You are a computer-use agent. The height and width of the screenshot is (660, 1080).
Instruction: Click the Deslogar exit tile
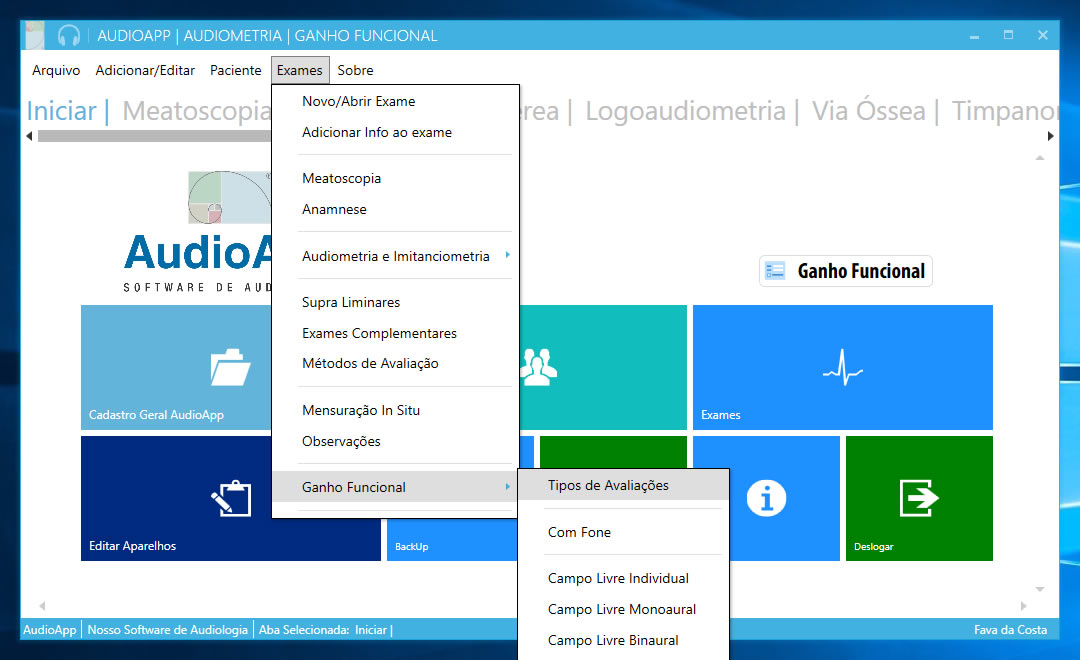[x=919, y=498]
